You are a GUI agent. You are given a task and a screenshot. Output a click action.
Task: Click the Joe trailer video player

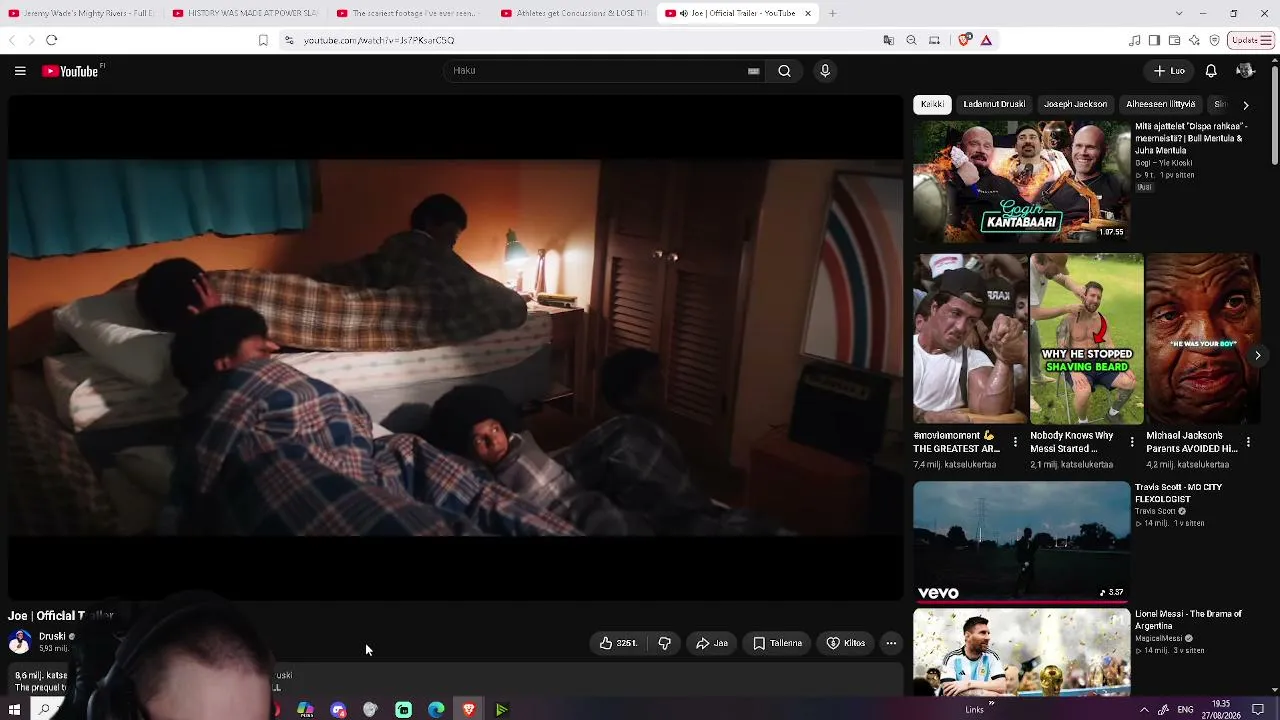455,348
